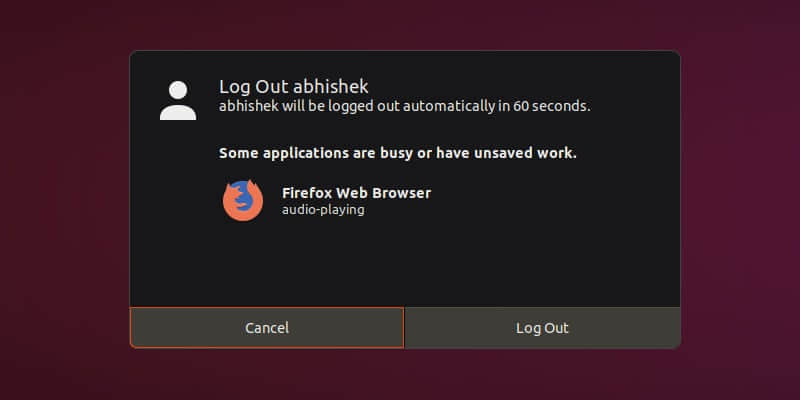This screenshot has height=400, width=800.
Task: Click the Firefox logo icon
Action: pos(243,200)
